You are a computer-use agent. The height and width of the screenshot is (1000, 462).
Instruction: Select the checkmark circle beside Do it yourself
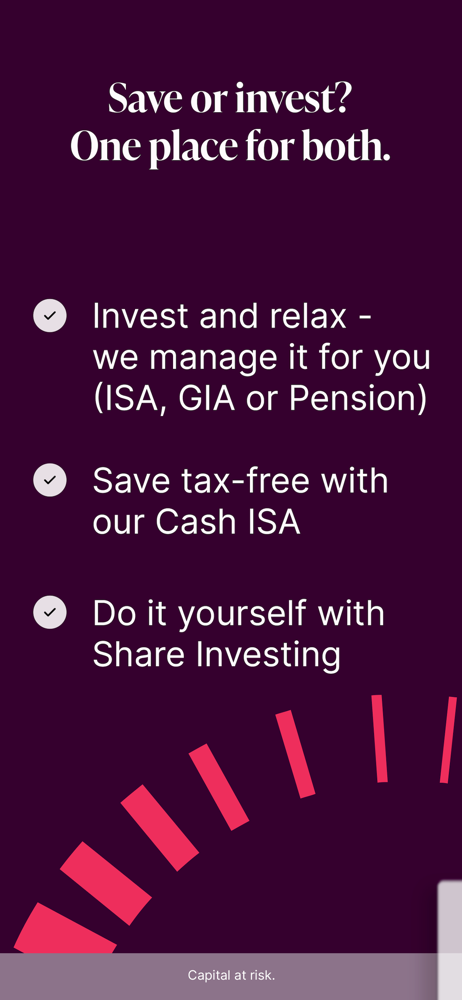click(50, 612)
